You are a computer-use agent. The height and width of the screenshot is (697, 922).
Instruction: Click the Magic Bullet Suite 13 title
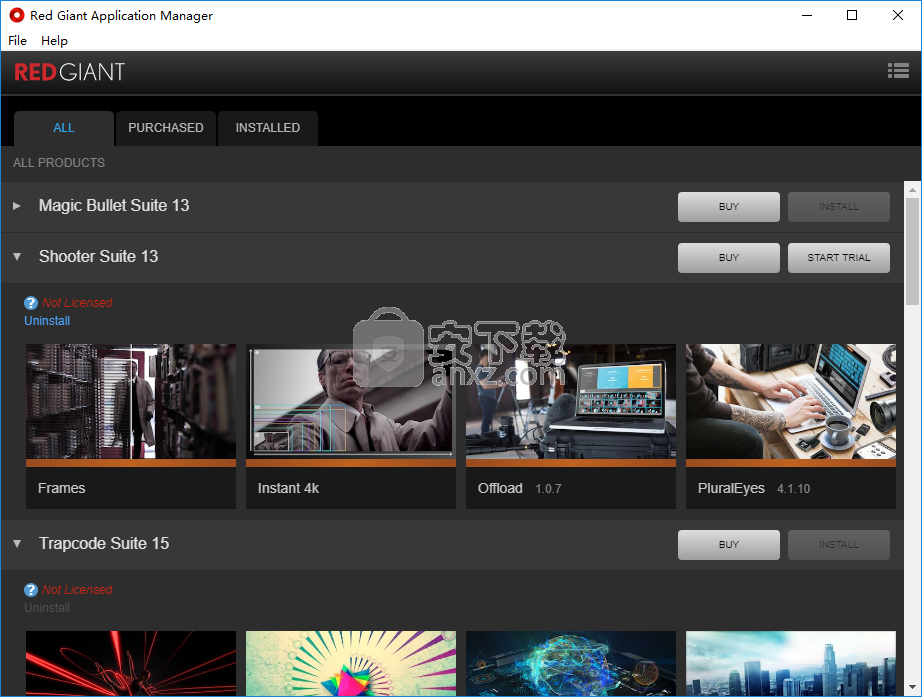coord(114,205)
